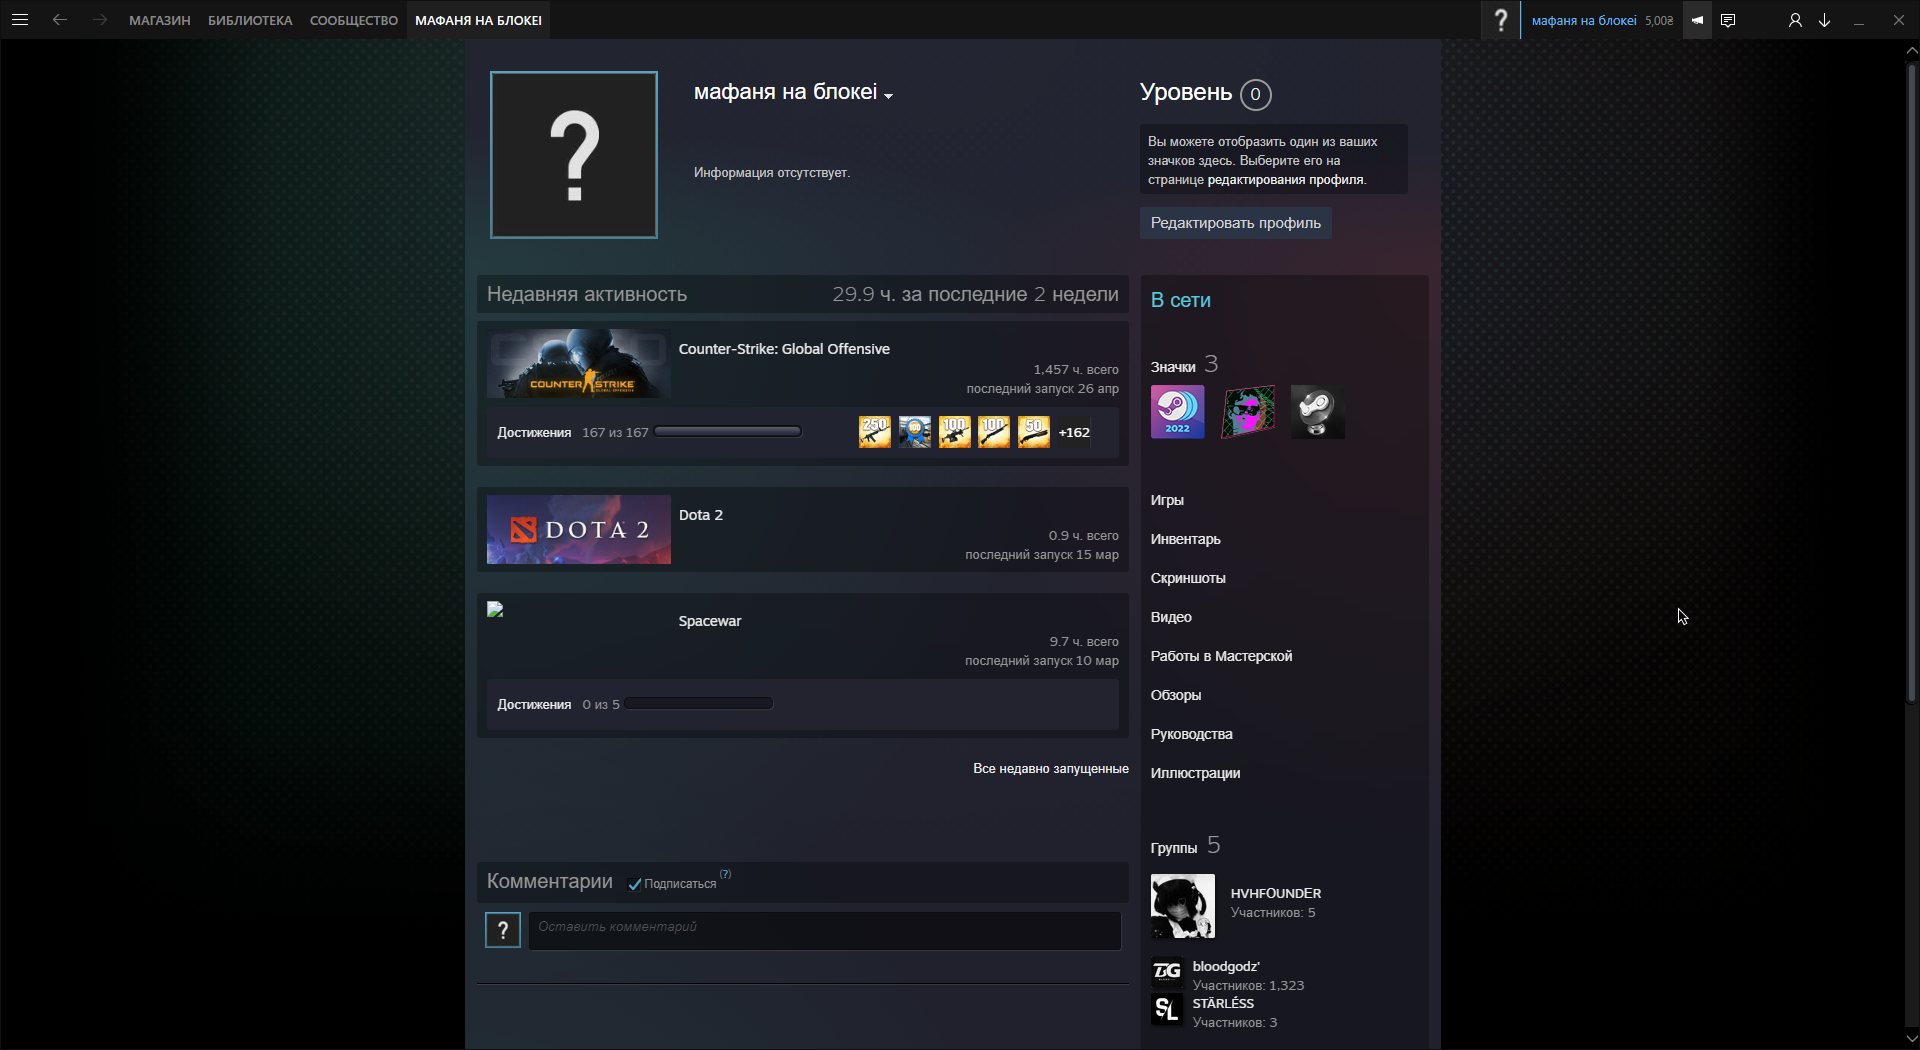Go back with the left arrow

[60, 20]
